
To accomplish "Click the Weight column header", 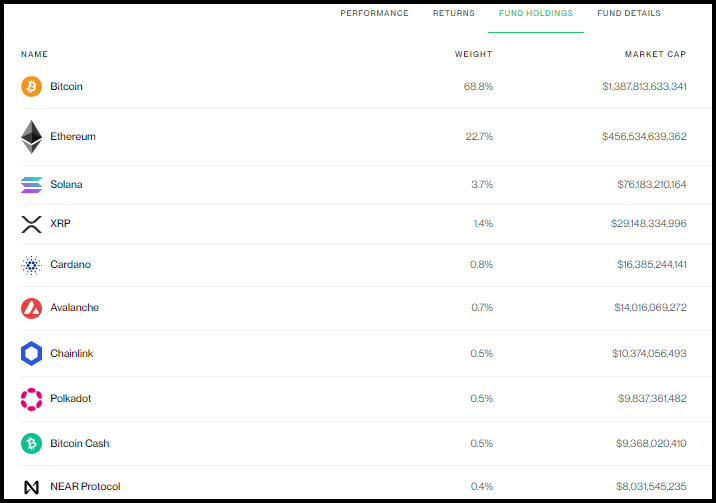I will [x=473, y=54].
